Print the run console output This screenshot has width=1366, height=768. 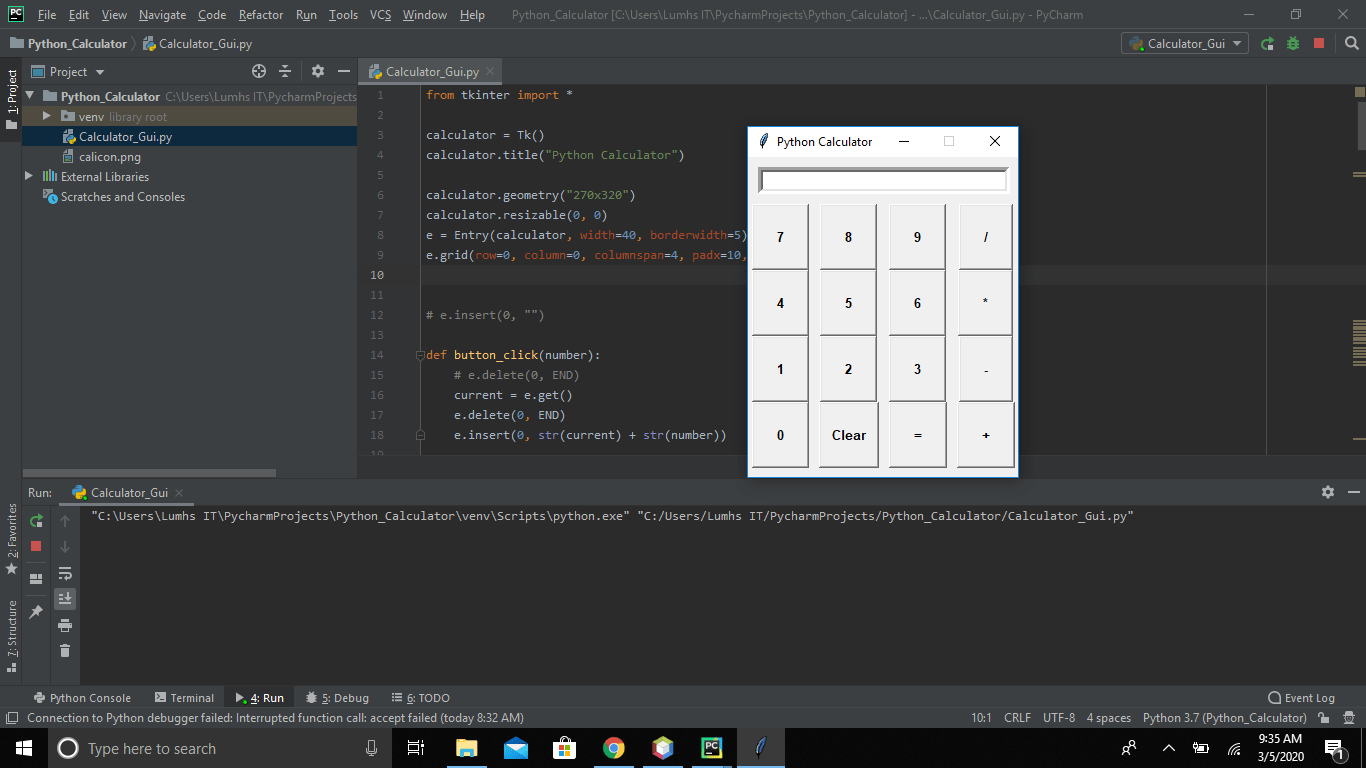point(65,625)
